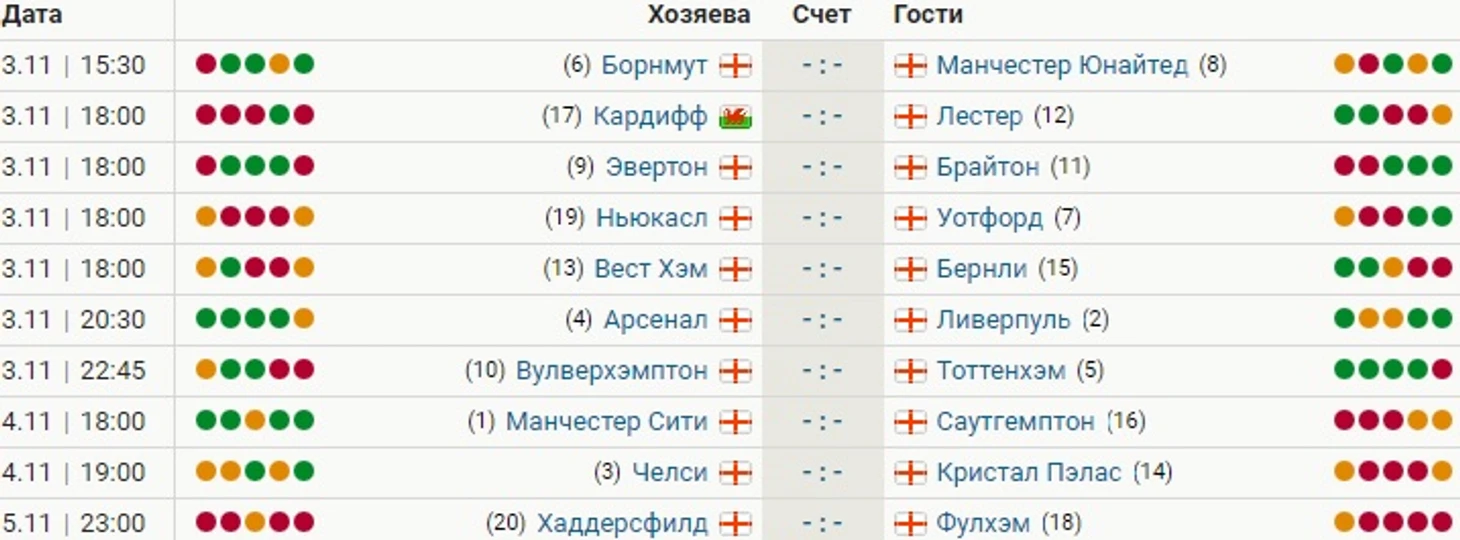Click the flag icon next to Фулхэм

(x=910, y=523)
